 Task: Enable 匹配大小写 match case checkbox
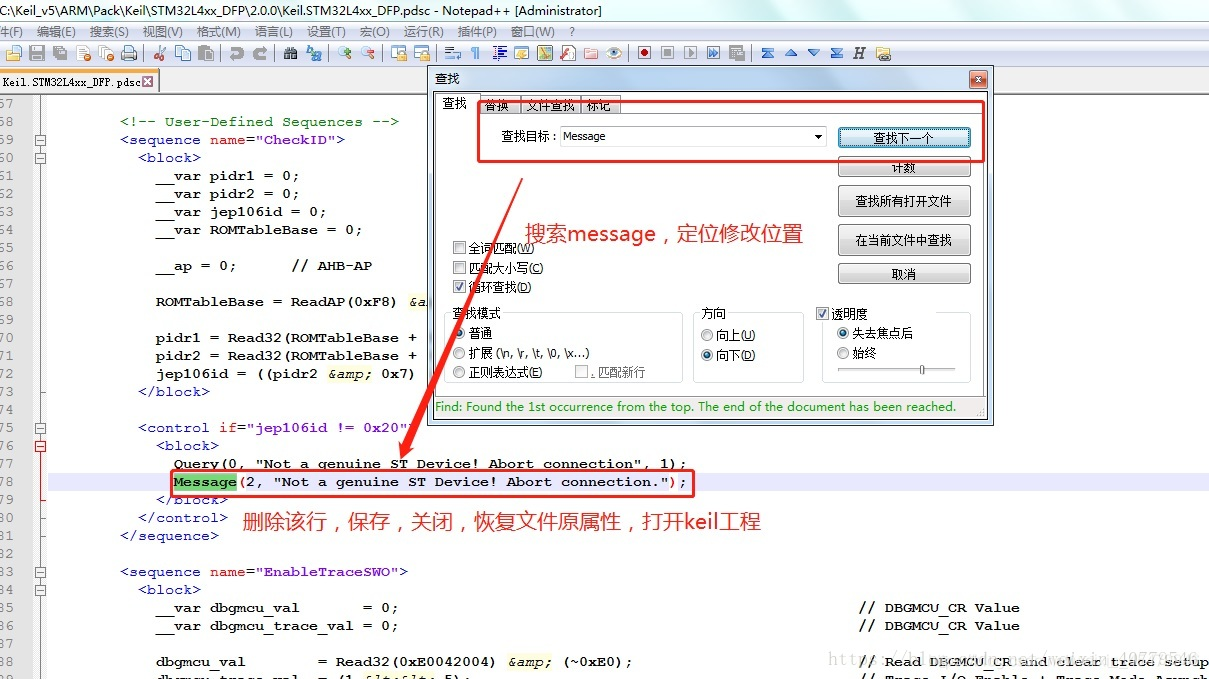coord(460,267)
